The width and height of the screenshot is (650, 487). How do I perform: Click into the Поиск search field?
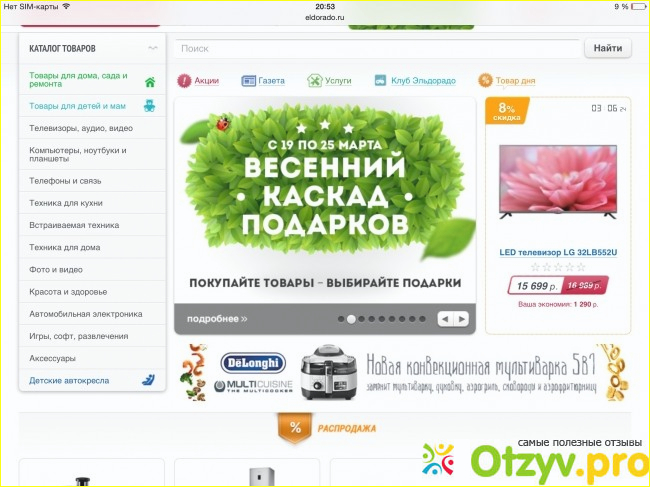click(x=377, y=48)
